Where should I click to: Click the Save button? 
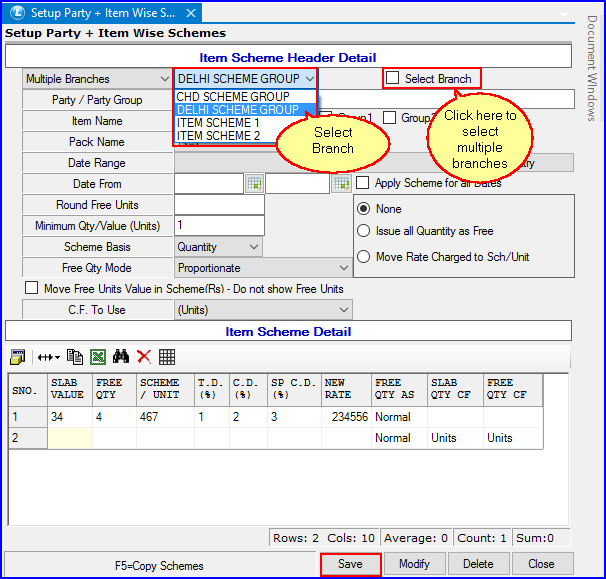[x=351, y=564]
